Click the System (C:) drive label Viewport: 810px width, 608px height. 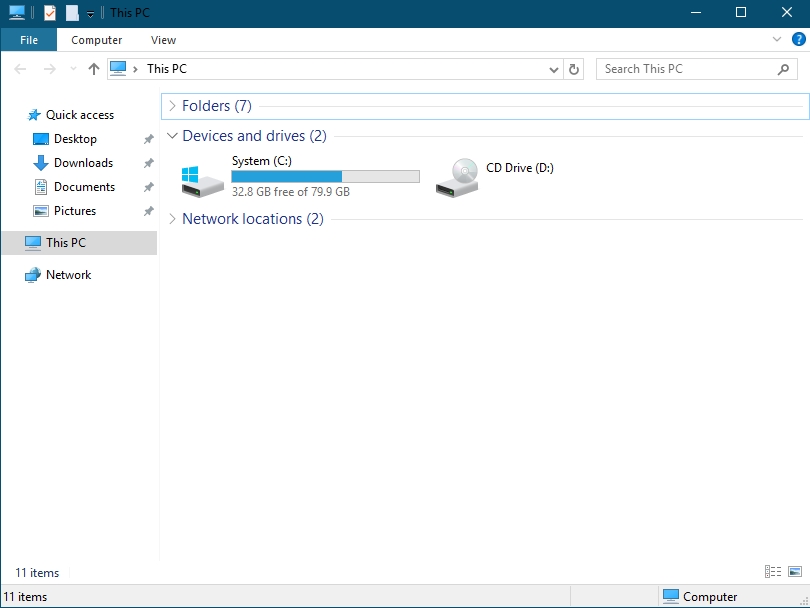point(262,161)
